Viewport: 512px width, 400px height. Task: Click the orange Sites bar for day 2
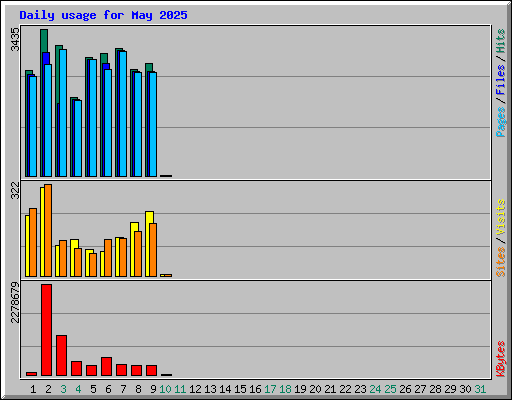pos(48,230)
